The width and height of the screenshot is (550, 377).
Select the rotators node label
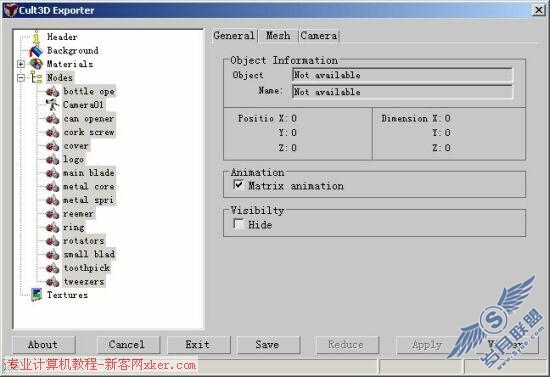tap(84, 241)
